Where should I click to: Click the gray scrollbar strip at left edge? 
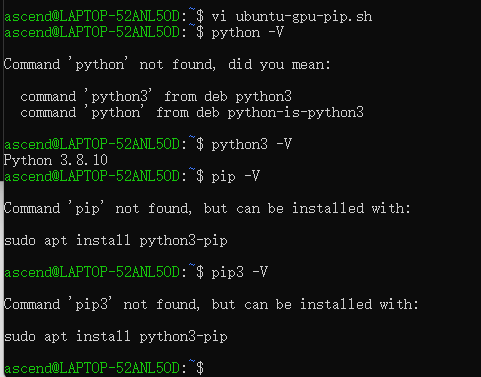point(2,278)
